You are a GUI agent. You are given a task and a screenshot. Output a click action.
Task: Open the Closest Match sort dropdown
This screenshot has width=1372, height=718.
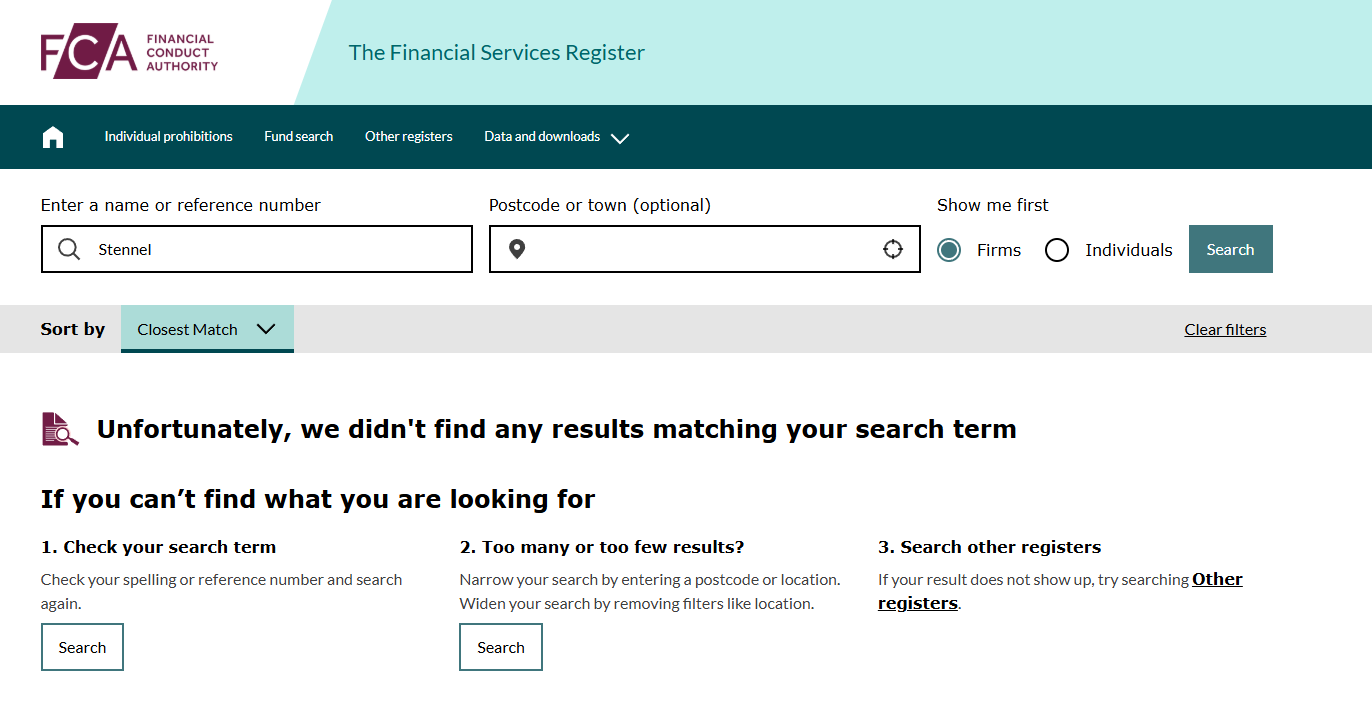(207, 329)
